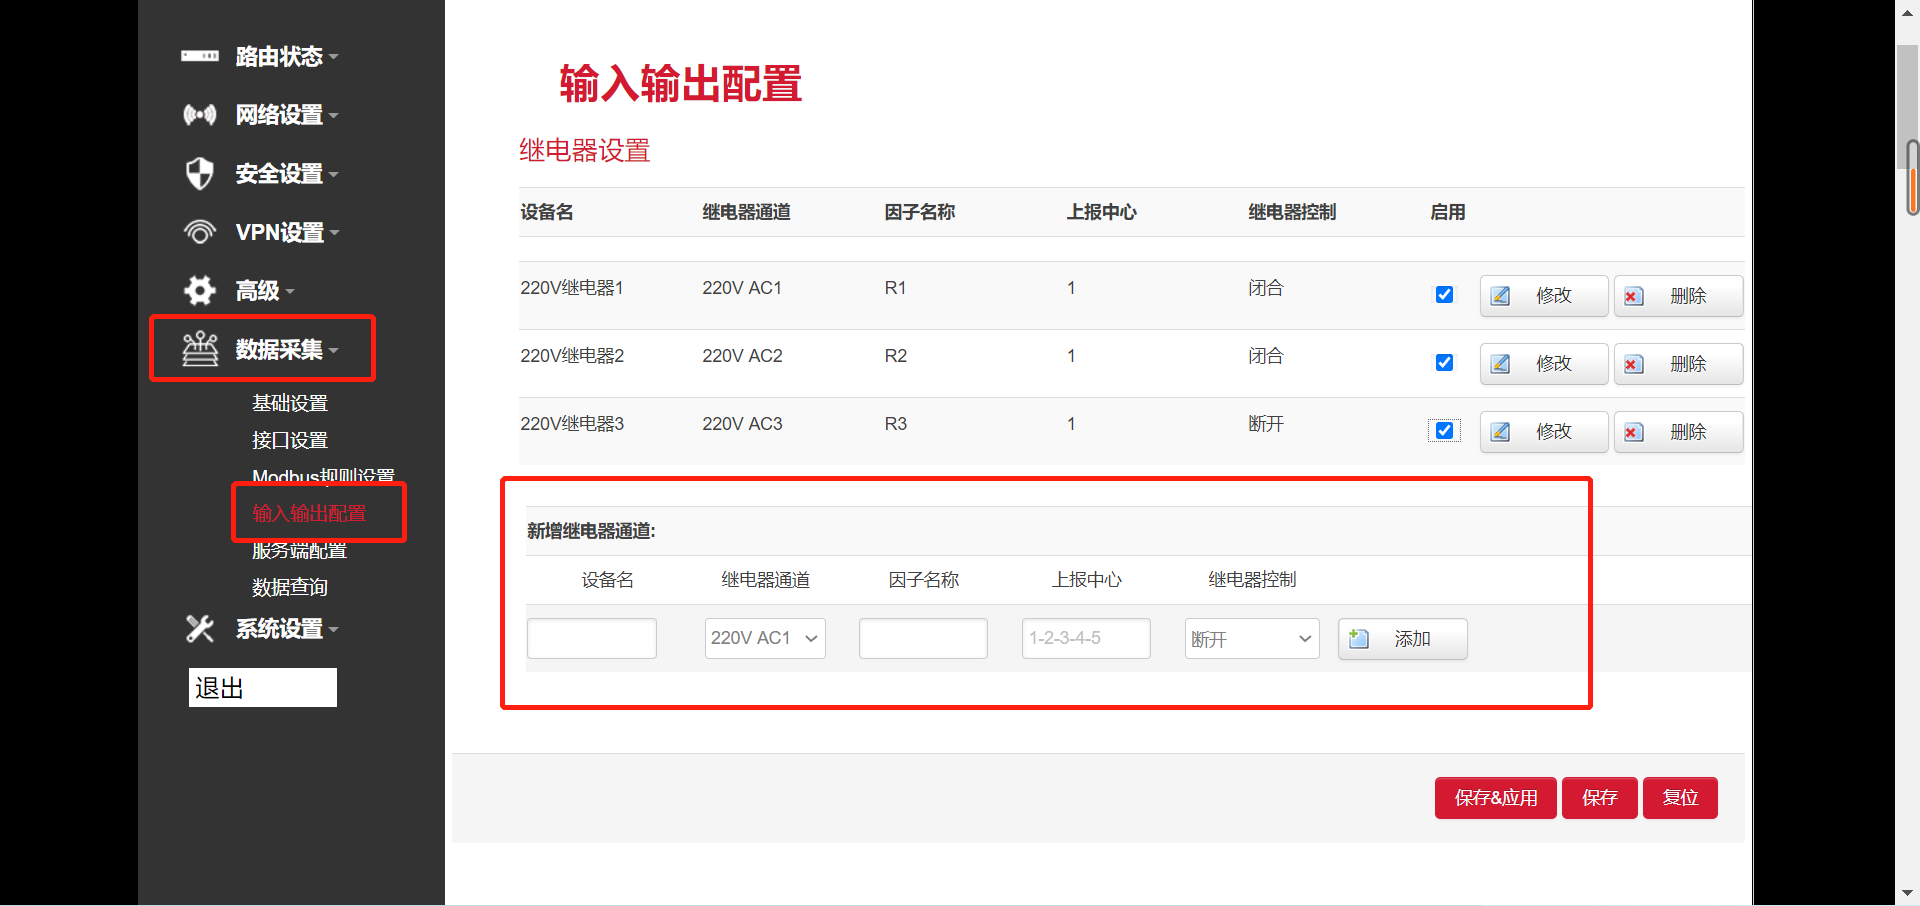Uncheck 启用 for 220V继电器2
1920x906 pixels.
pos(1444,362)
